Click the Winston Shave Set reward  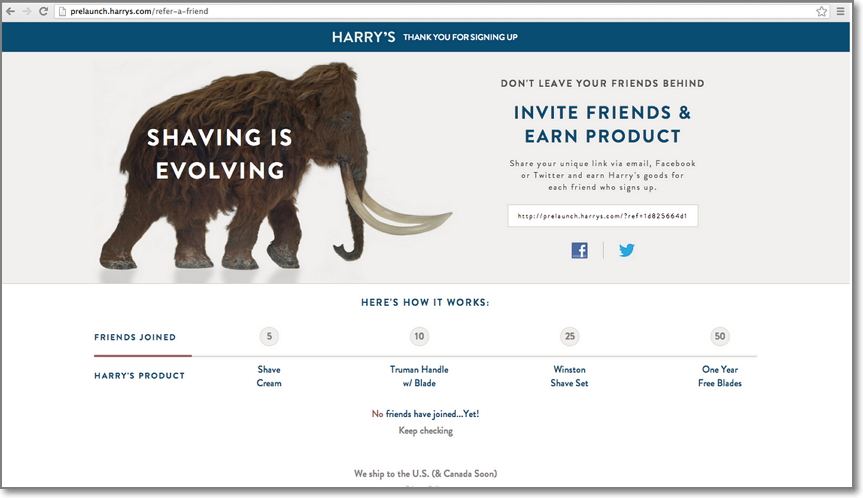pos(570,376)
